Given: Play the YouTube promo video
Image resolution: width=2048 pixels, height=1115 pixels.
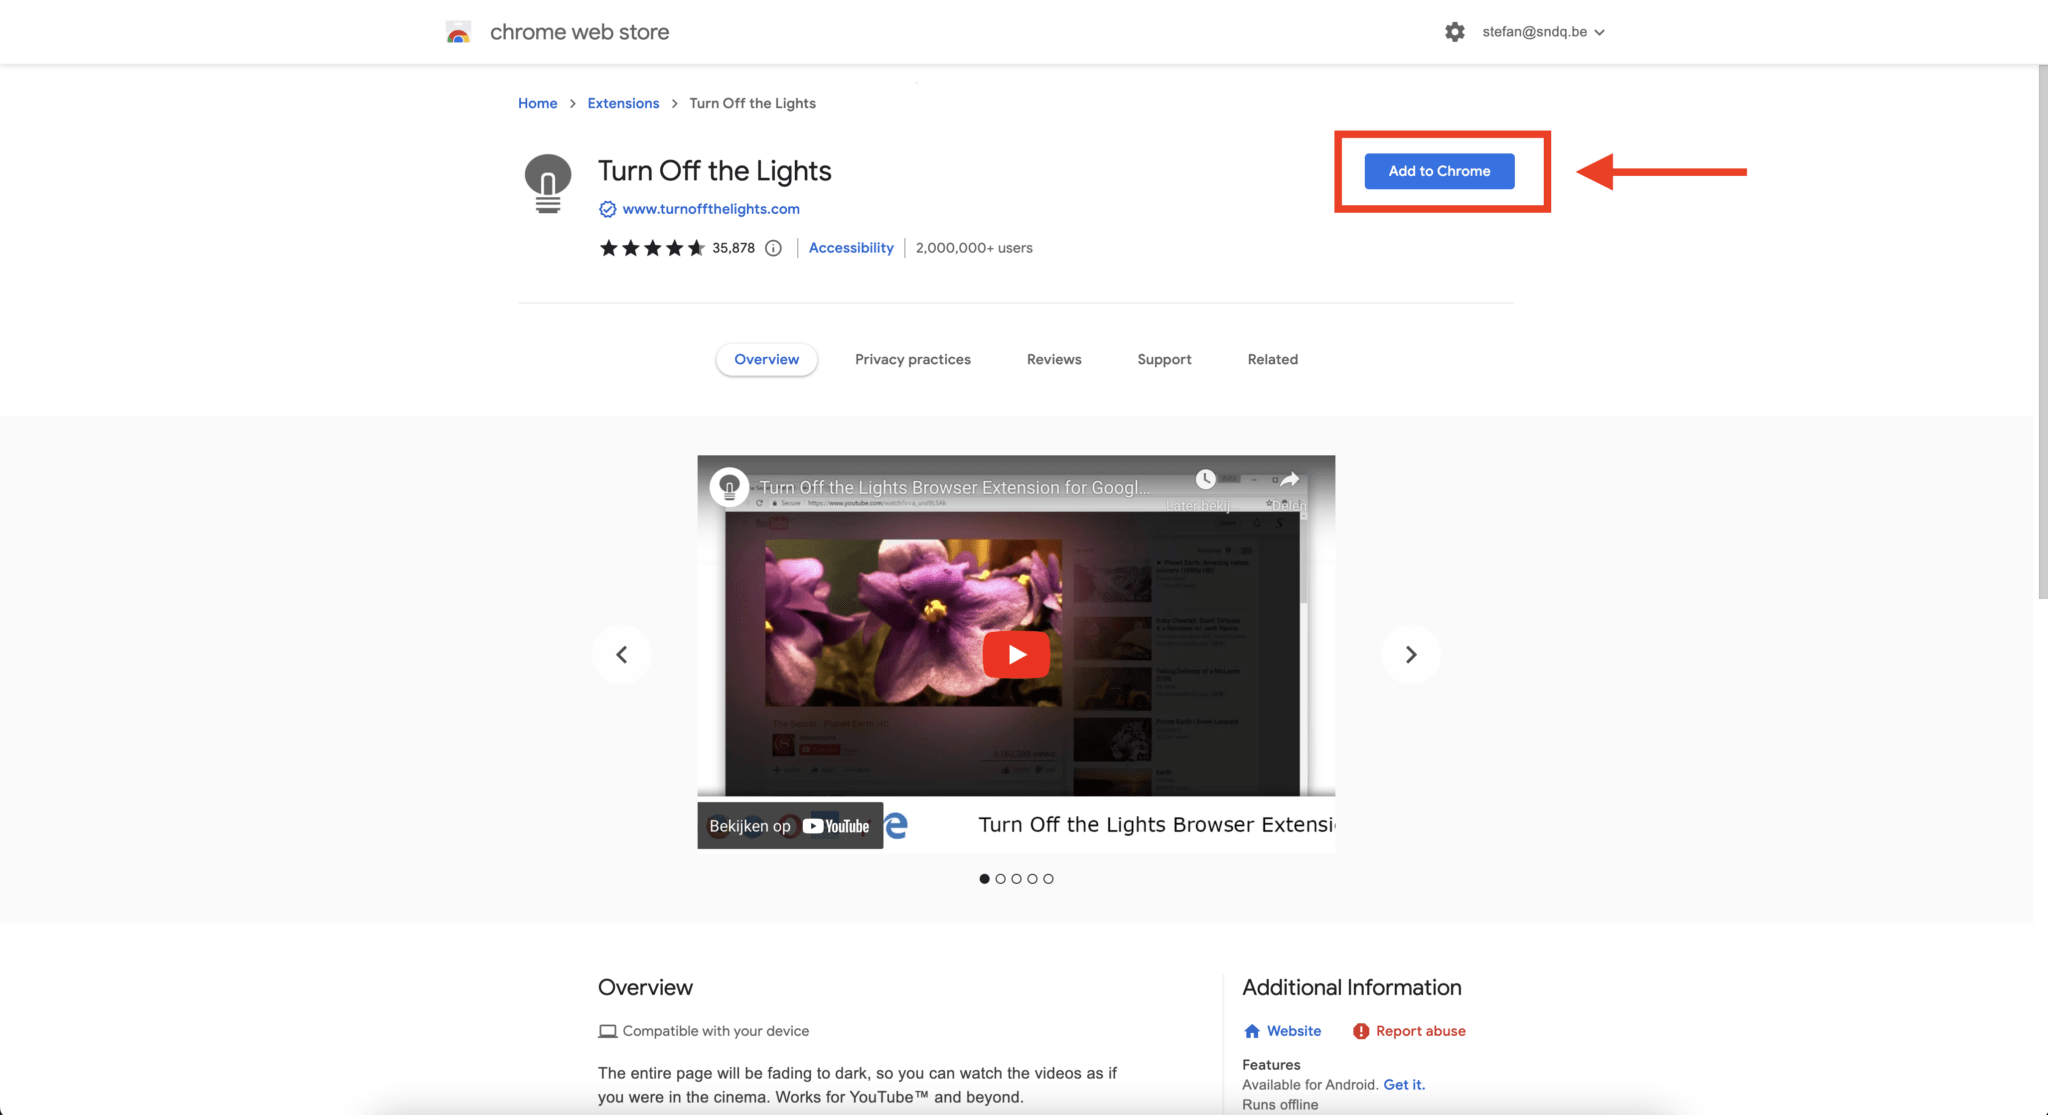Looking at the screenshot, I should [x=1016, y=654].
